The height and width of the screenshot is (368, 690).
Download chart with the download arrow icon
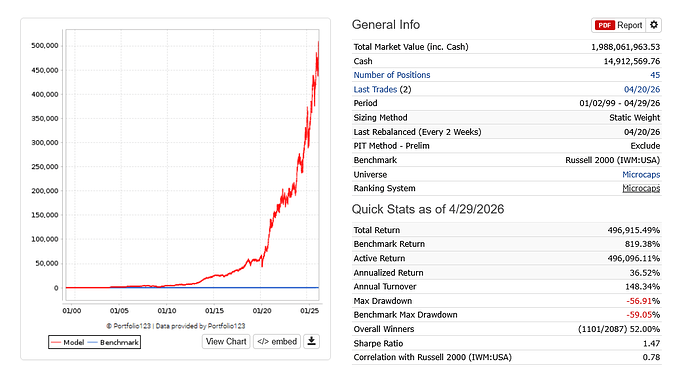click(311, 341)
